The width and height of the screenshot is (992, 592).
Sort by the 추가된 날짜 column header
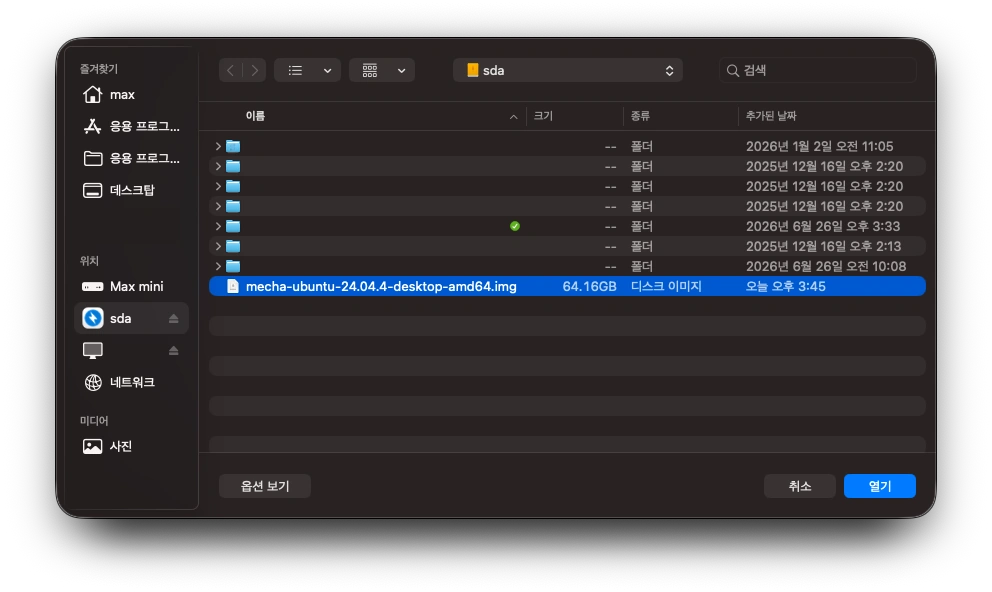coord(771,116)
